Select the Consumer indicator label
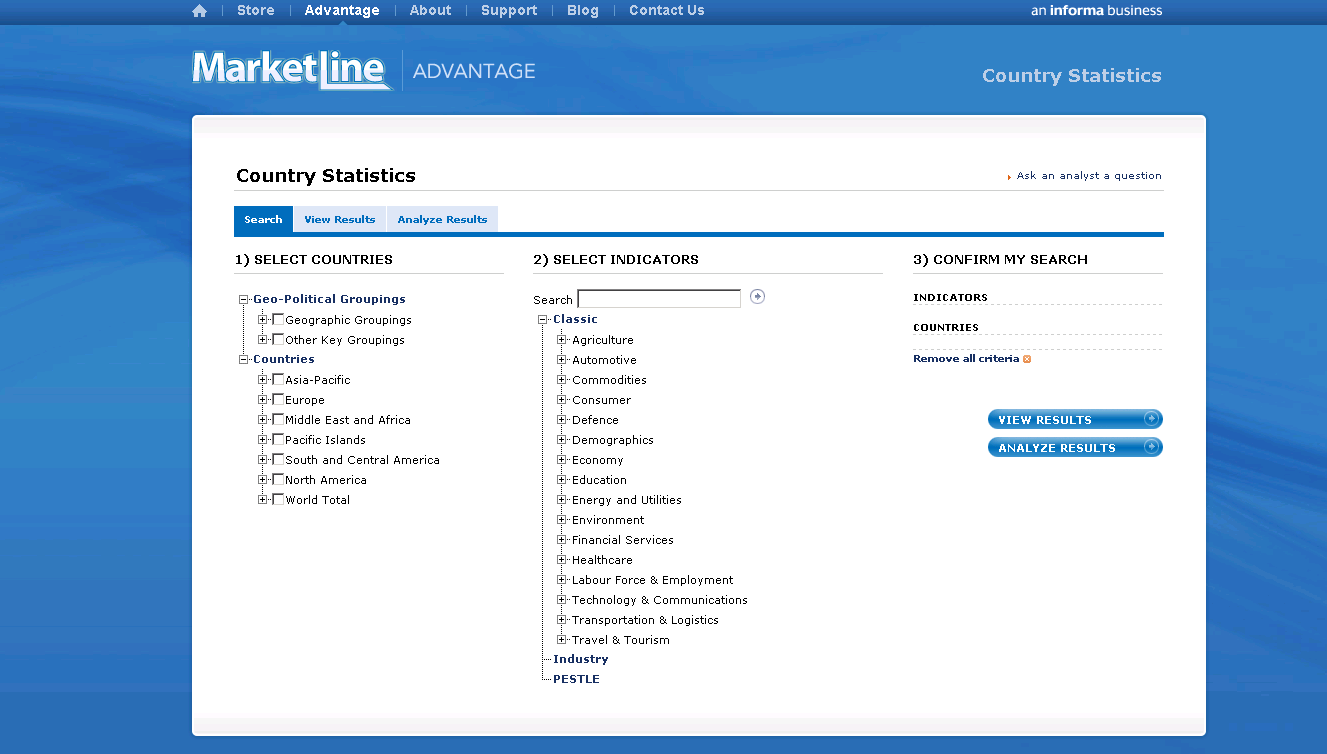Image resolution: width=1327 pixels, height=754 pixels. (602, 400)
